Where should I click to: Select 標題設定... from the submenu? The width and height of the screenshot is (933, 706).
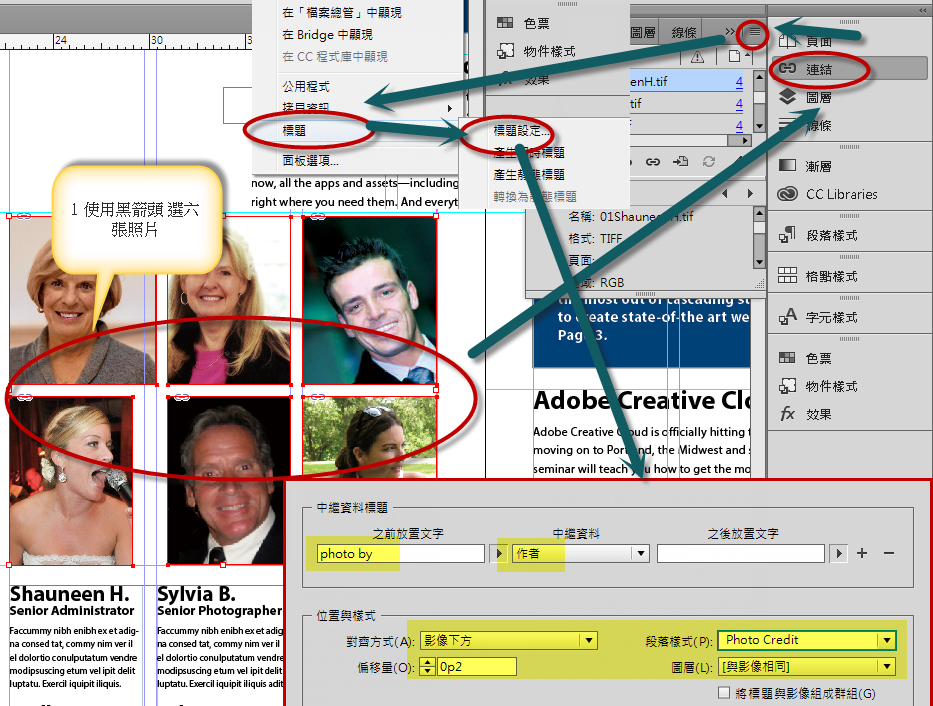pos(522,131)
